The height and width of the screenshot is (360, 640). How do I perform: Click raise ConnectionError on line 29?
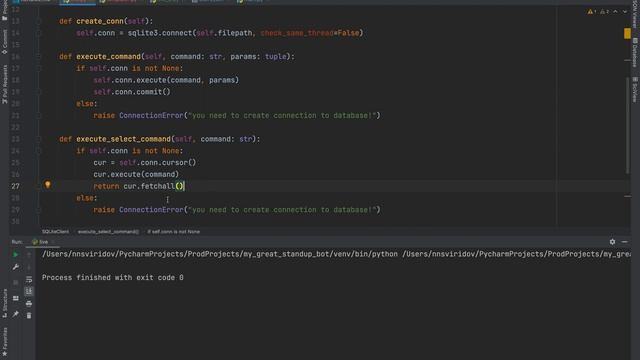[237, 210]
